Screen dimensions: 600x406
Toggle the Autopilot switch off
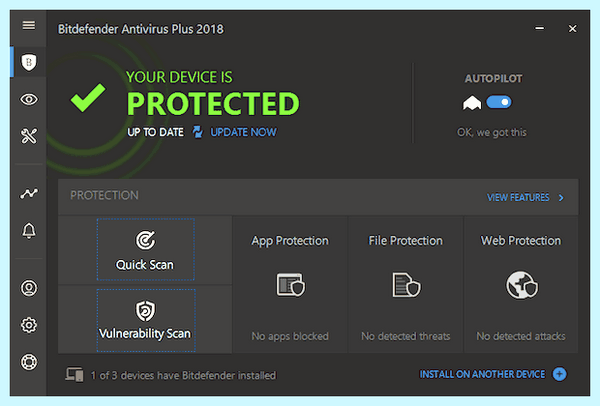click(x=499, y=102)
